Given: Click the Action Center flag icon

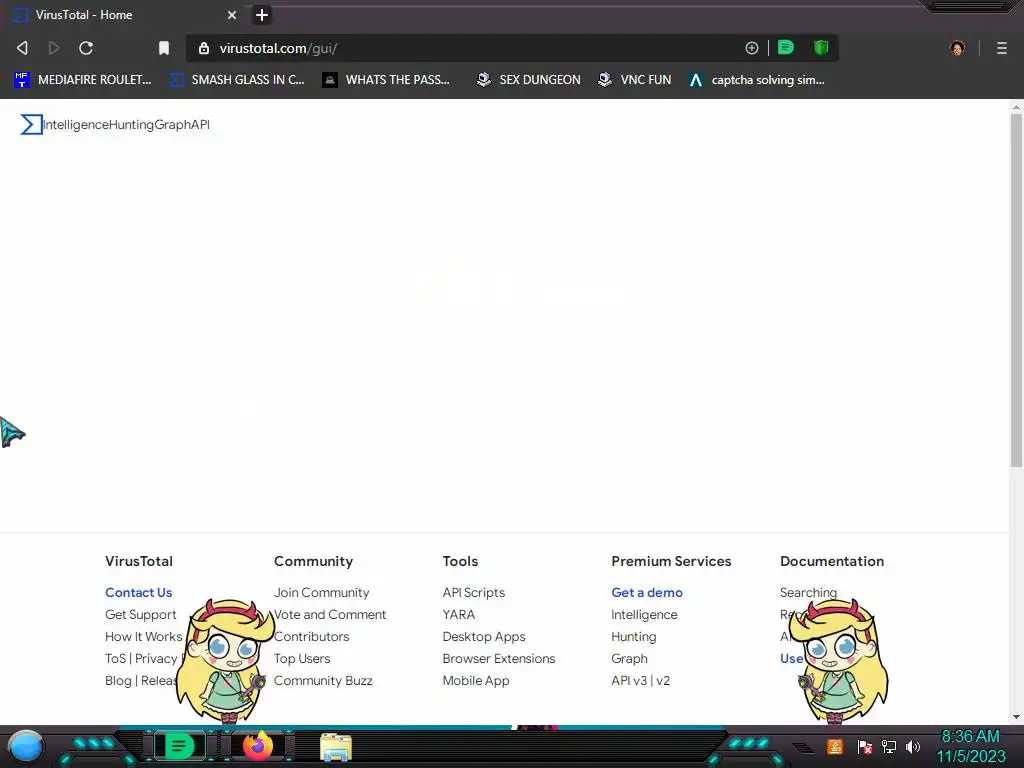Looking at the screenshot, I should click(x=865, y=746).
